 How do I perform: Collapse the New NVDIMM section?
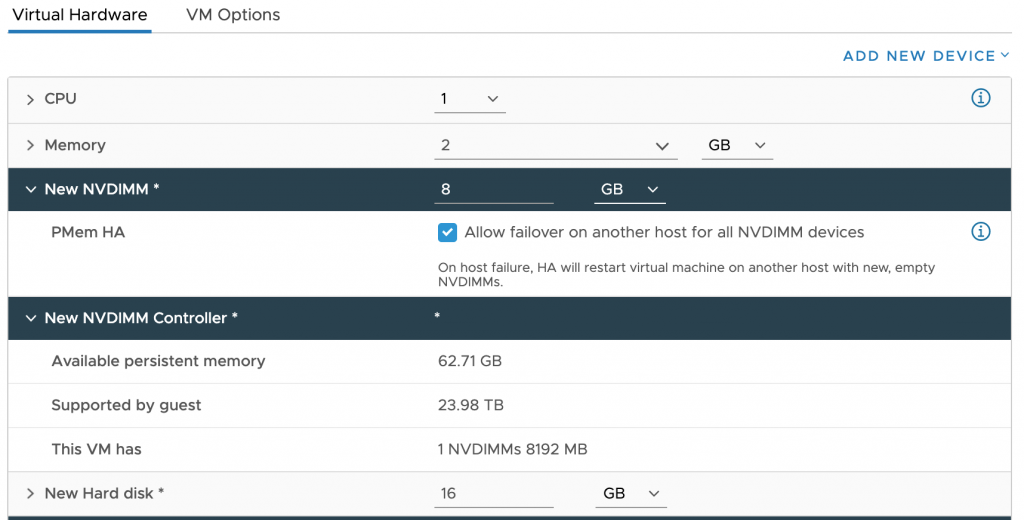point(30,189)
